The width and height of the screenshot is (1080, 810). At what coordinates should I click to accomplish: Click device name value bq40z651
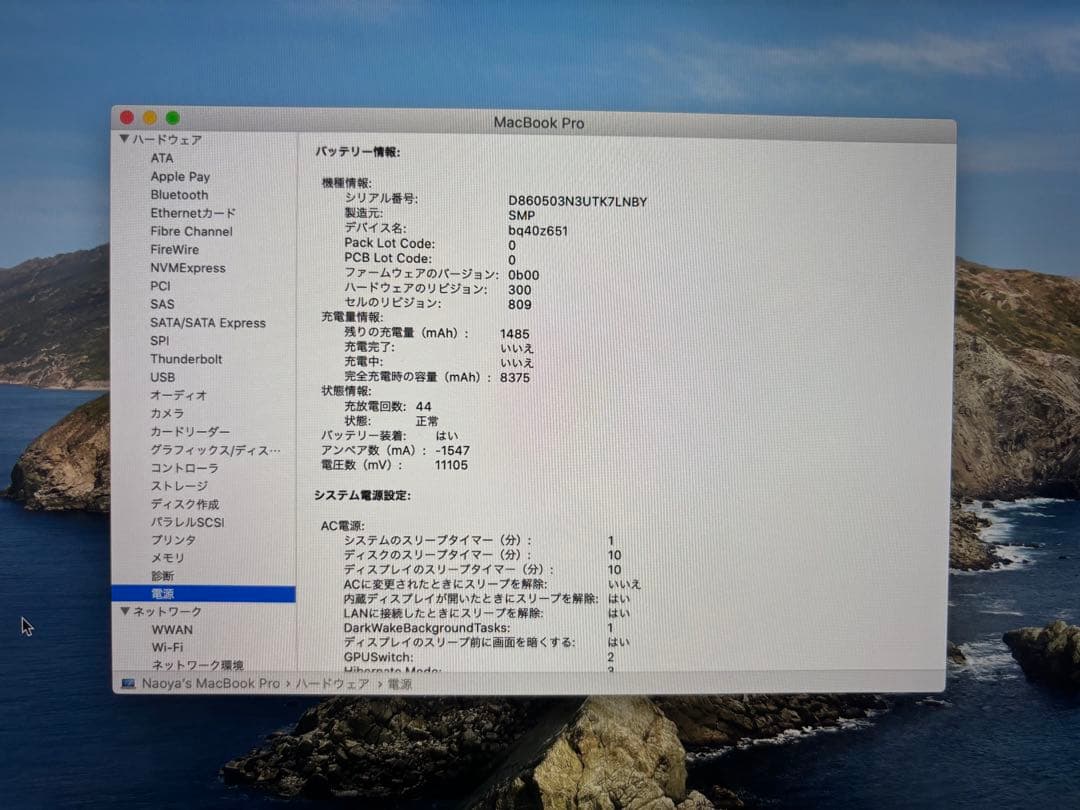[x=538, y=231]
